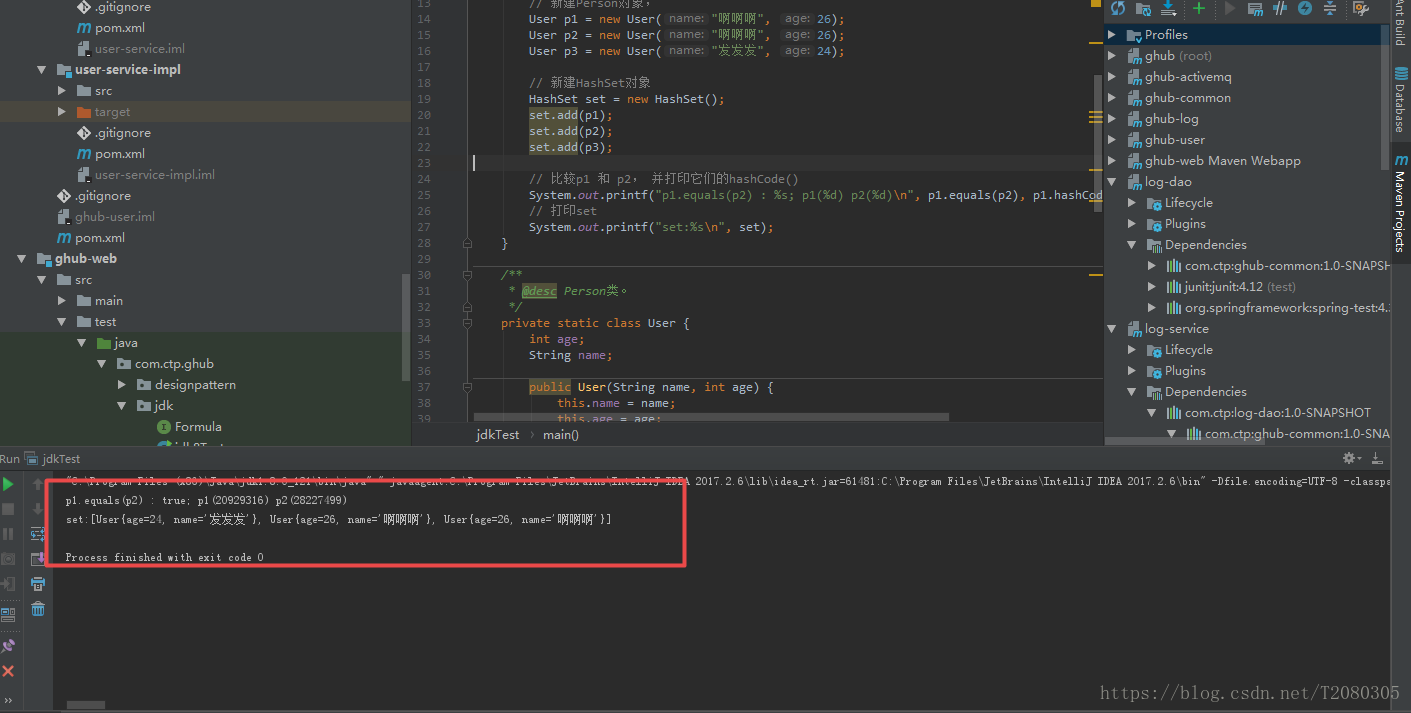Expand main folder under ghub-web src
The height and width of the screenshot is (713, 1411).
[x=62, y=301]
